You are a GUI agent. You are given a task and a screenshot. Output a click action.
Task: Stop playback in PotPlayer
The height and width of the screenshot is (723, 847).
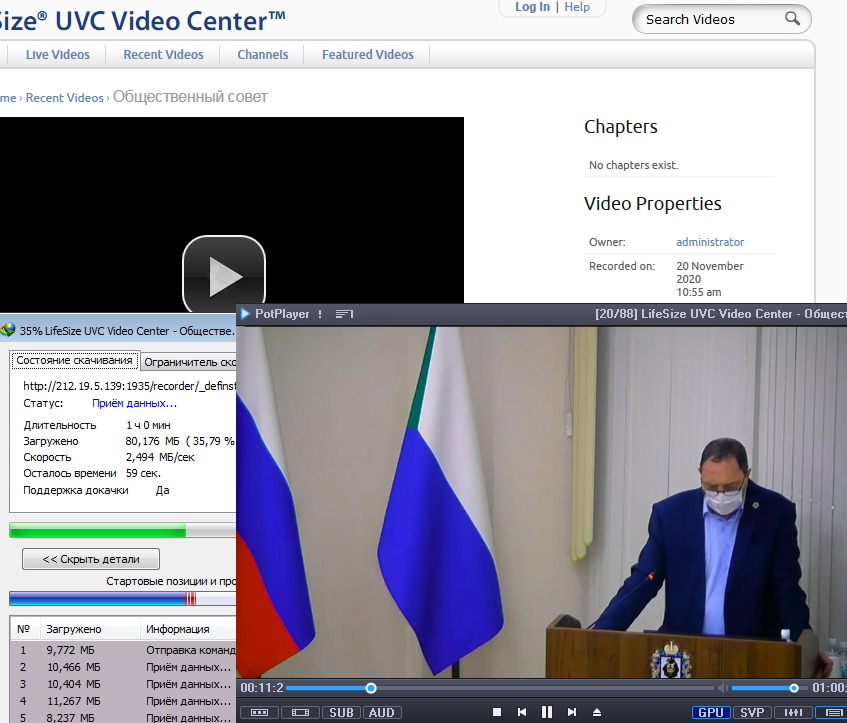click(497, 712)
